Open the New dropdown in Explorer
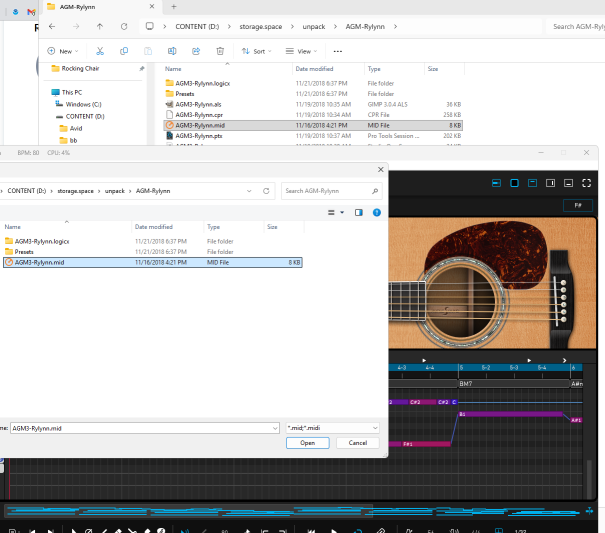 point(63,51)
